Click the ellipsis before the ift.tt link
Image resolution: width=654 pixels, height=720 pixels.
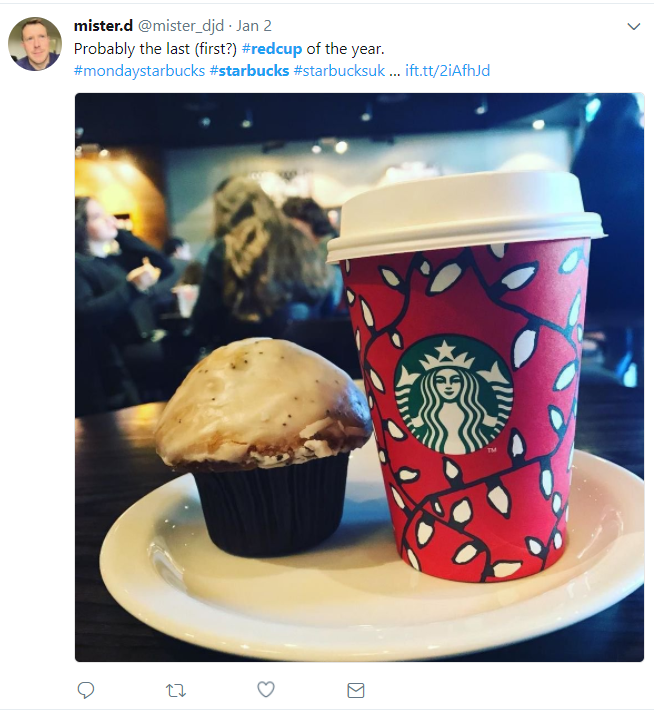[395, 73]
